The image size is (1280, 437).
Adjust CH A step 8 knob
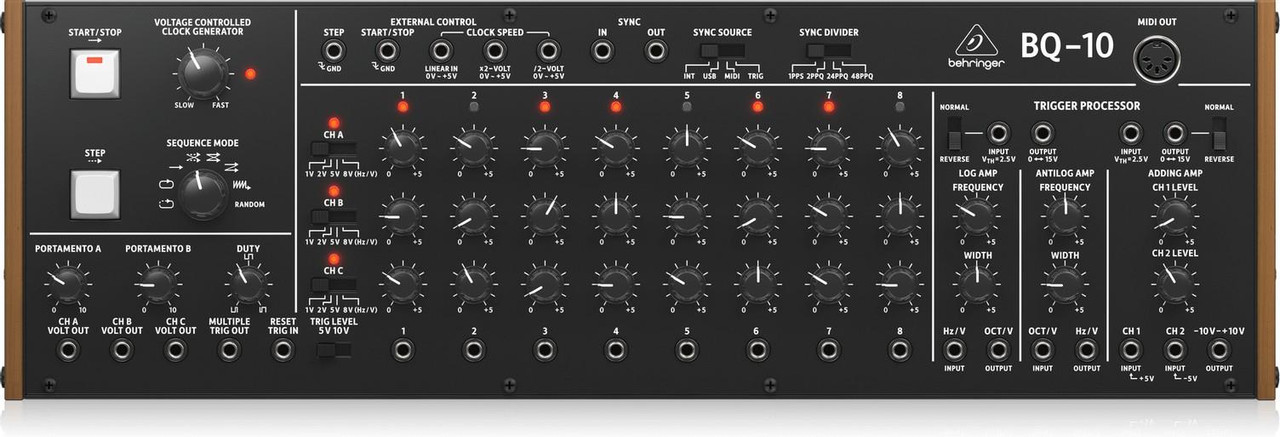click(x=900, y=147)
